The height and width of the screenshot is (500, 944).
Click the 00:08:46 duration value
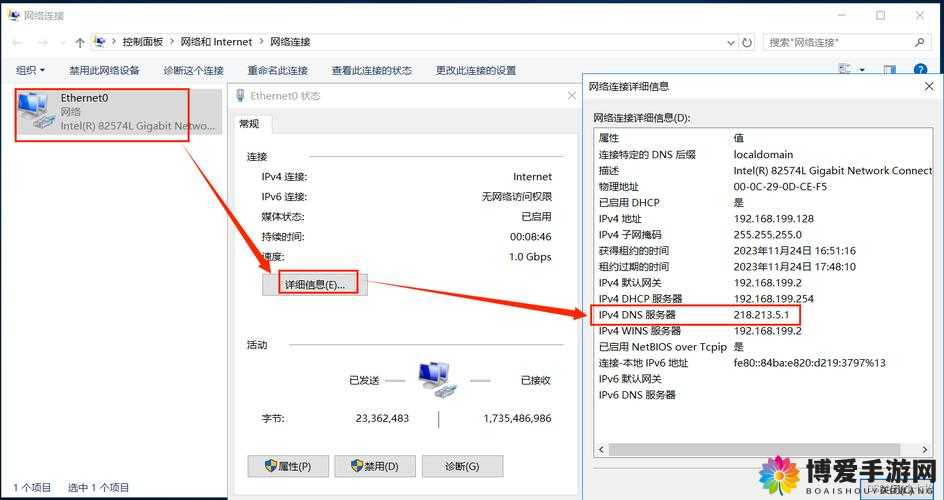(530, 237)
